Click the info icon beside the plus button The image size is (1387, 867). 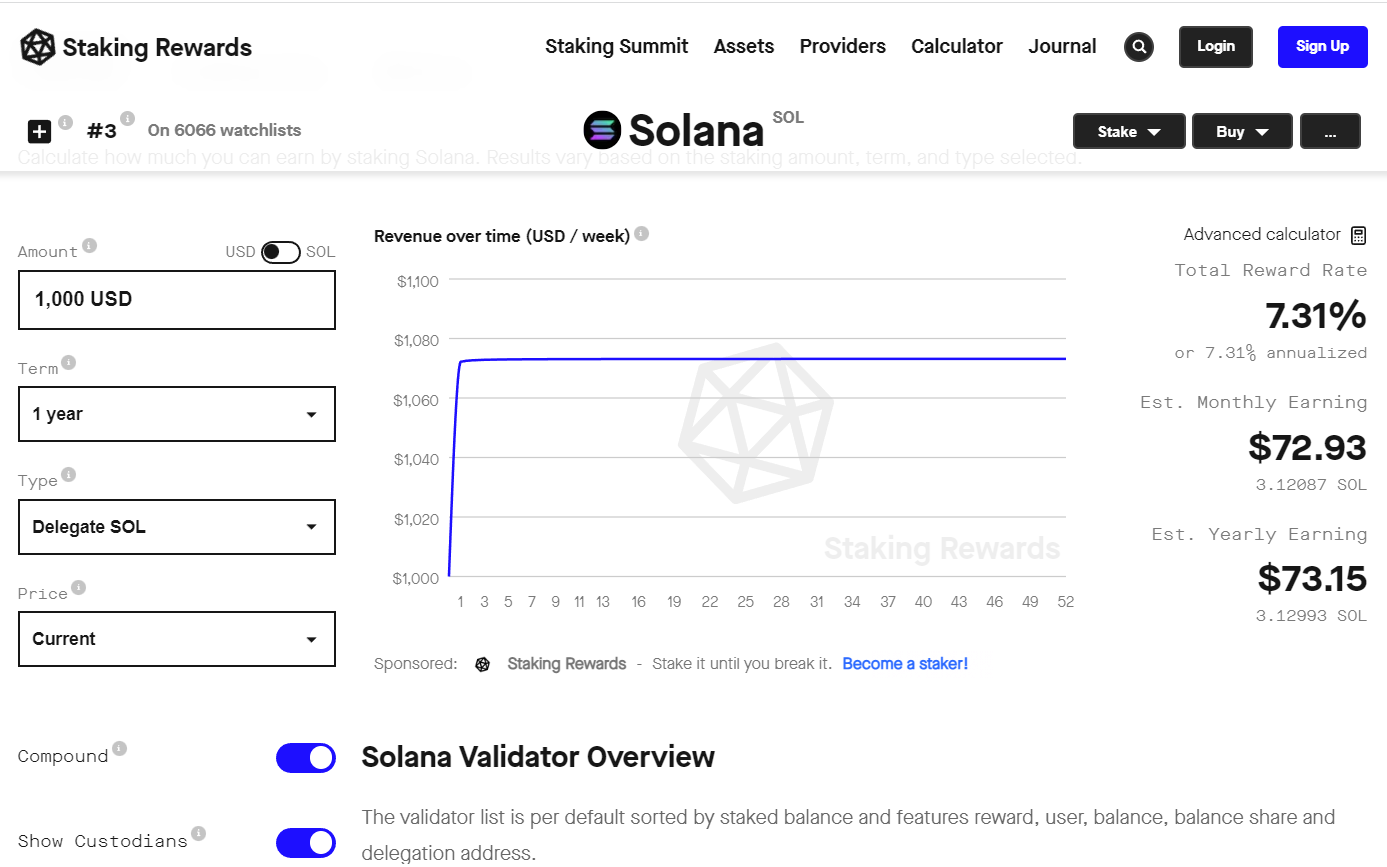click(x=66, y=123)
